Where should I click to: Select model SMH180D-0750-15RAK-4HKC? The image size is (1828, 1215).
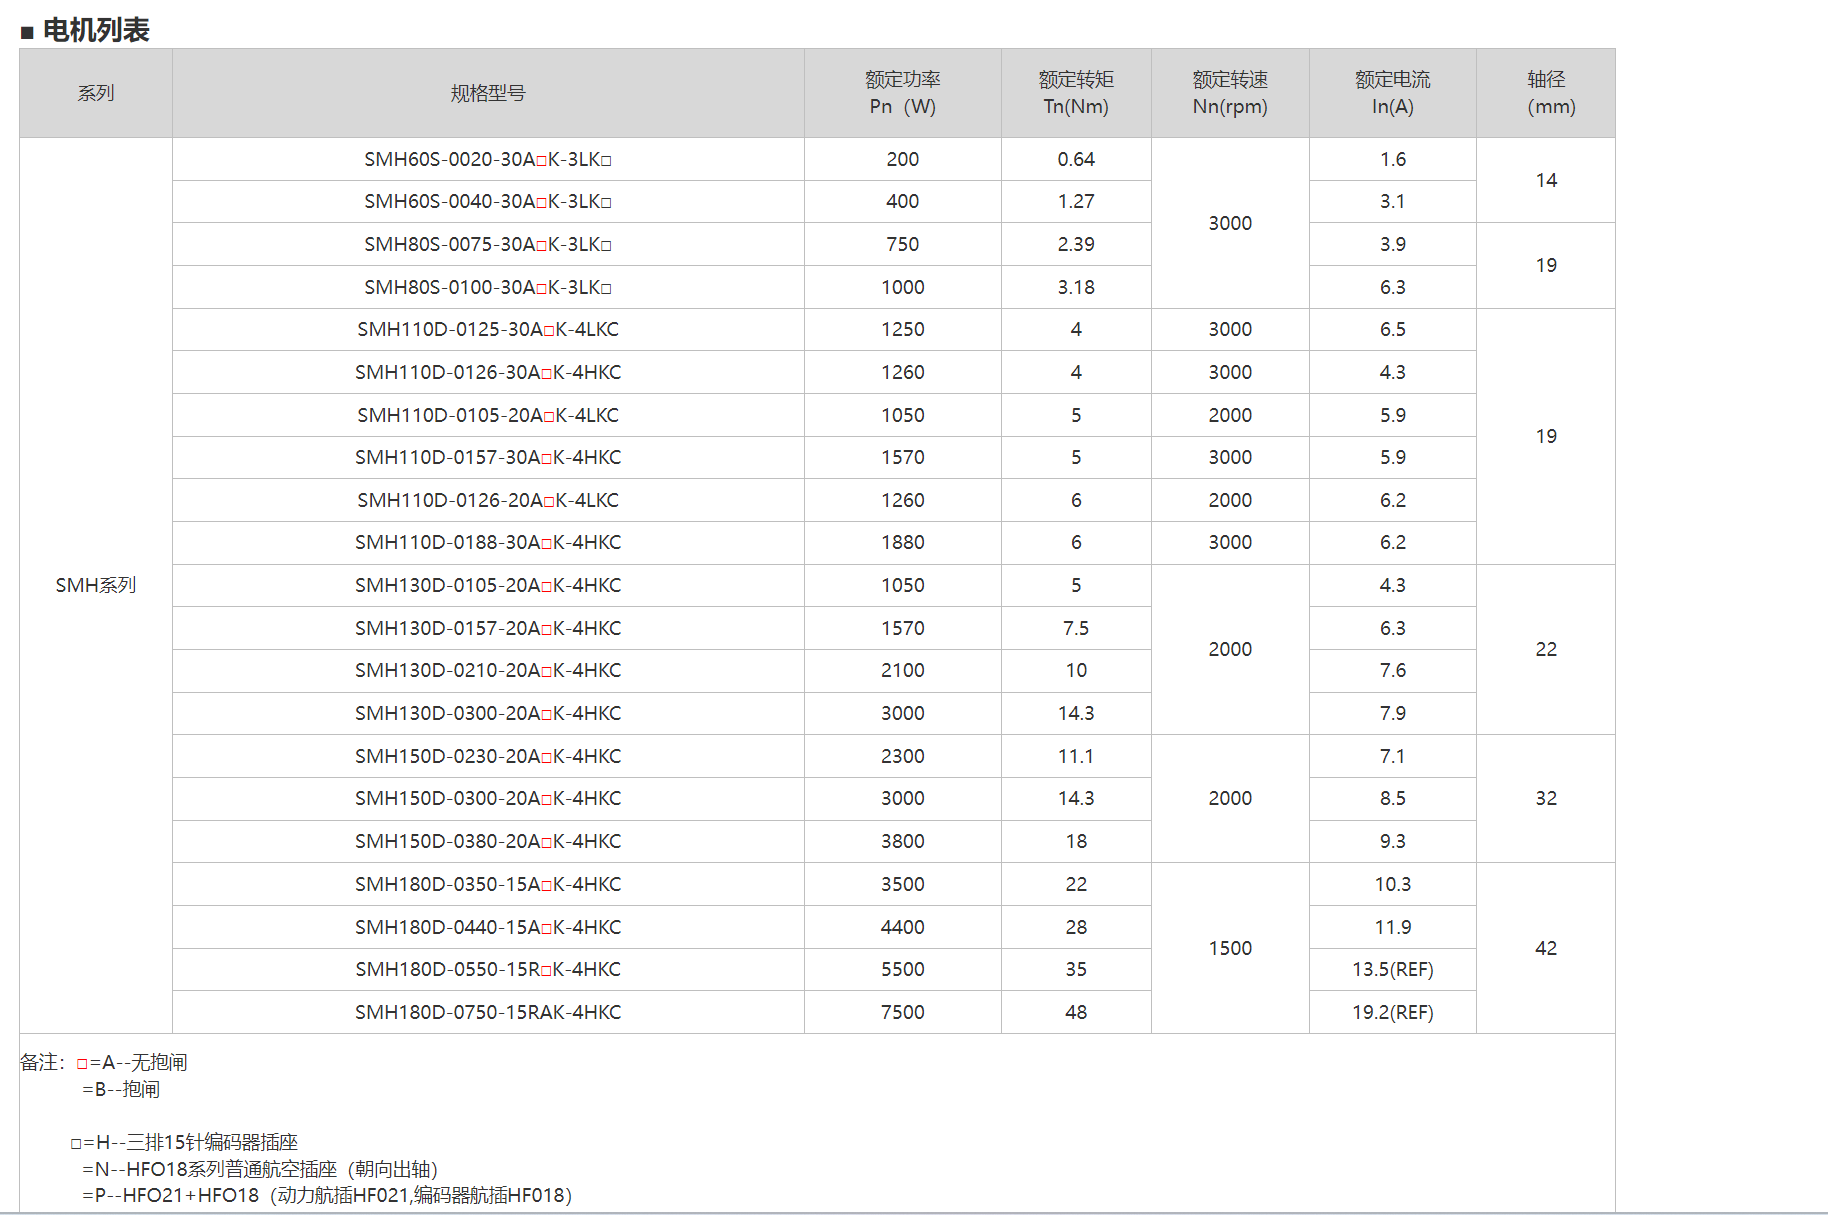pyautogui.click(x=488, y=1012)
